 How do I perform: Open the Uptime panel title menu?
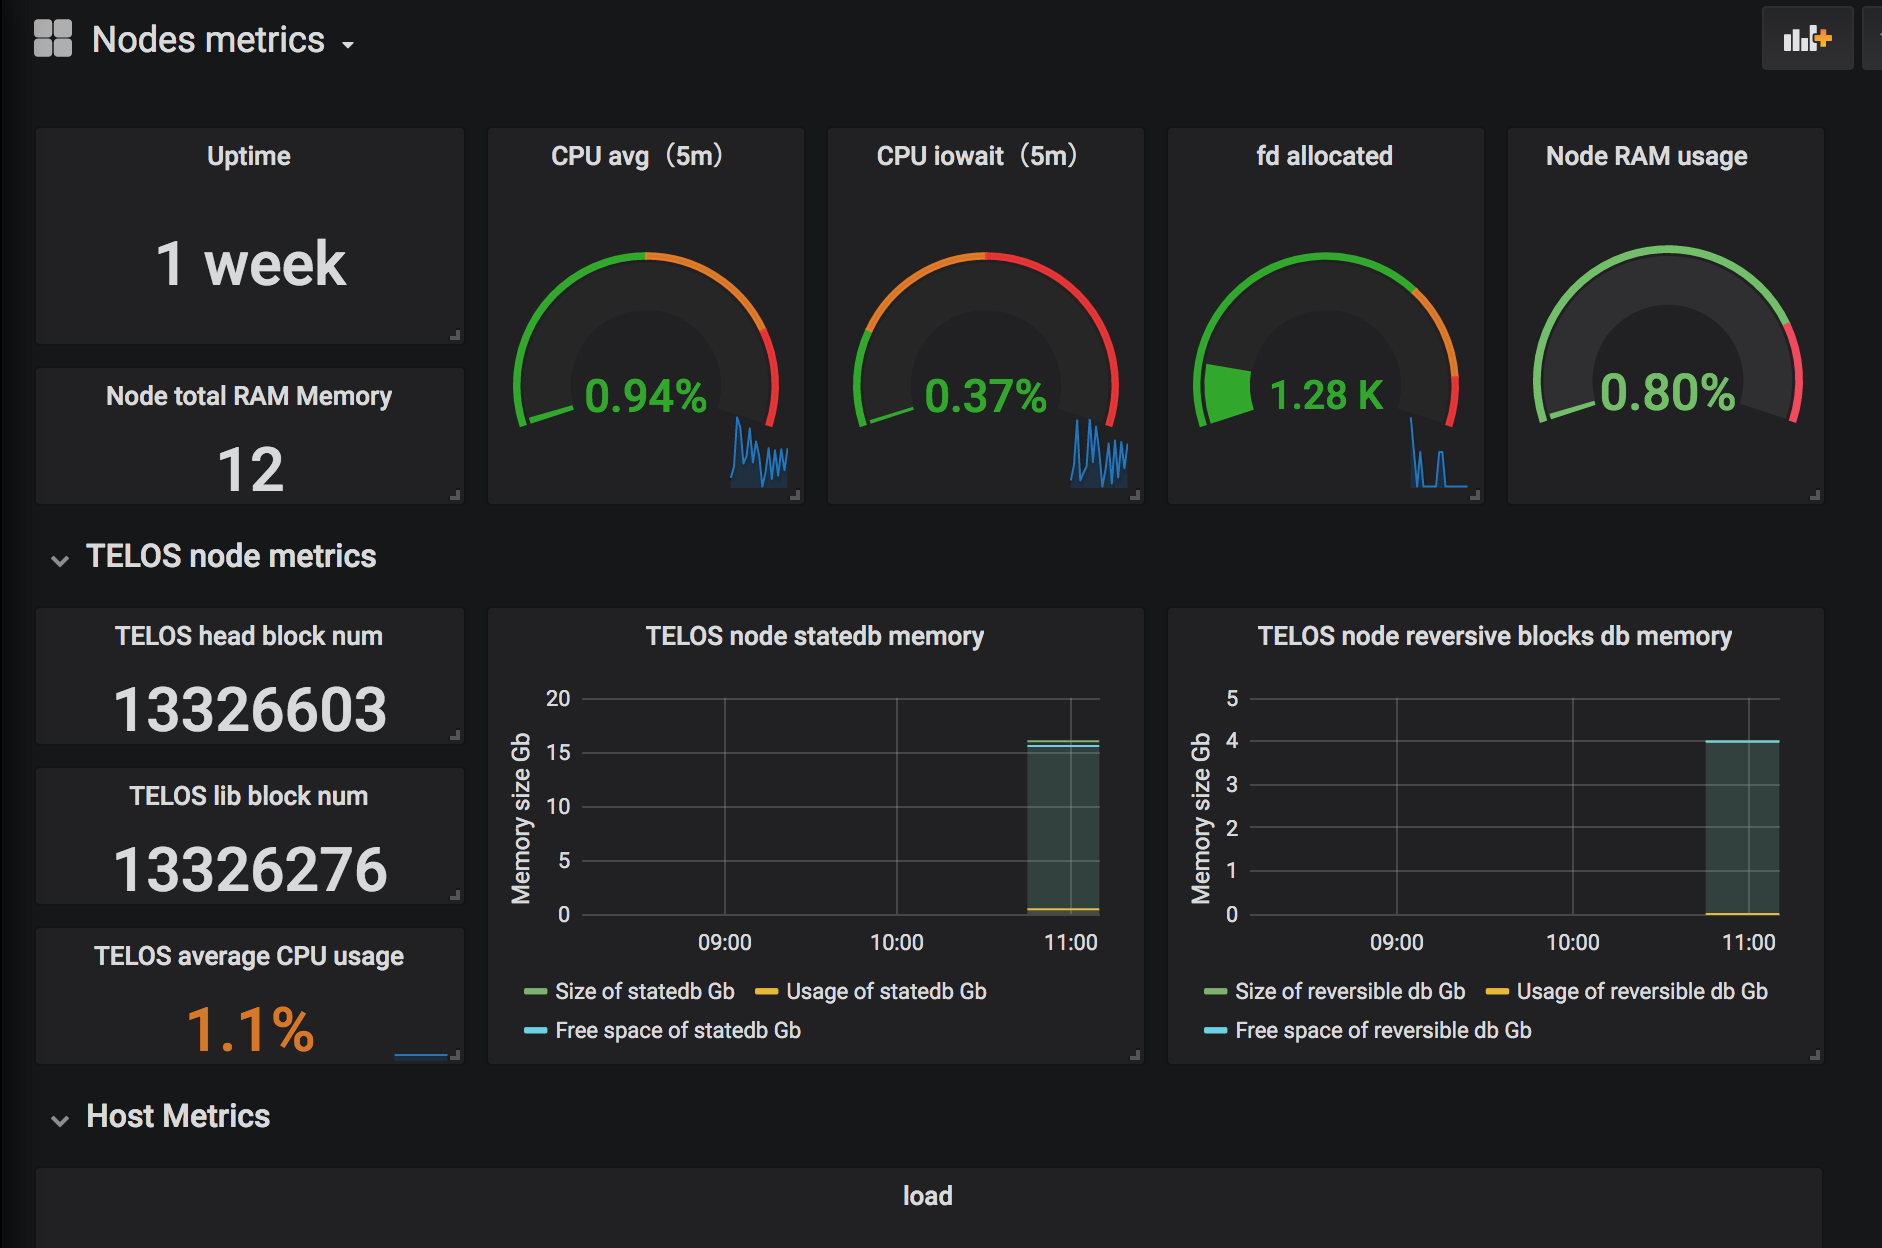coord(249,156)
